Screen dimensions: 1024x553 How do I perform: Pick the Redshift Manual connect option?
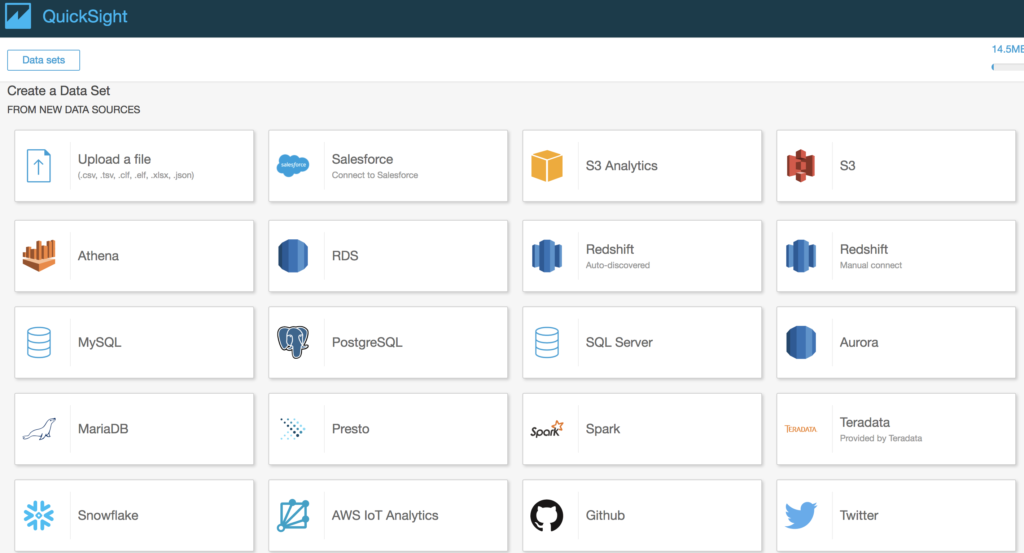pyautogui.click(x=895, y=256)
